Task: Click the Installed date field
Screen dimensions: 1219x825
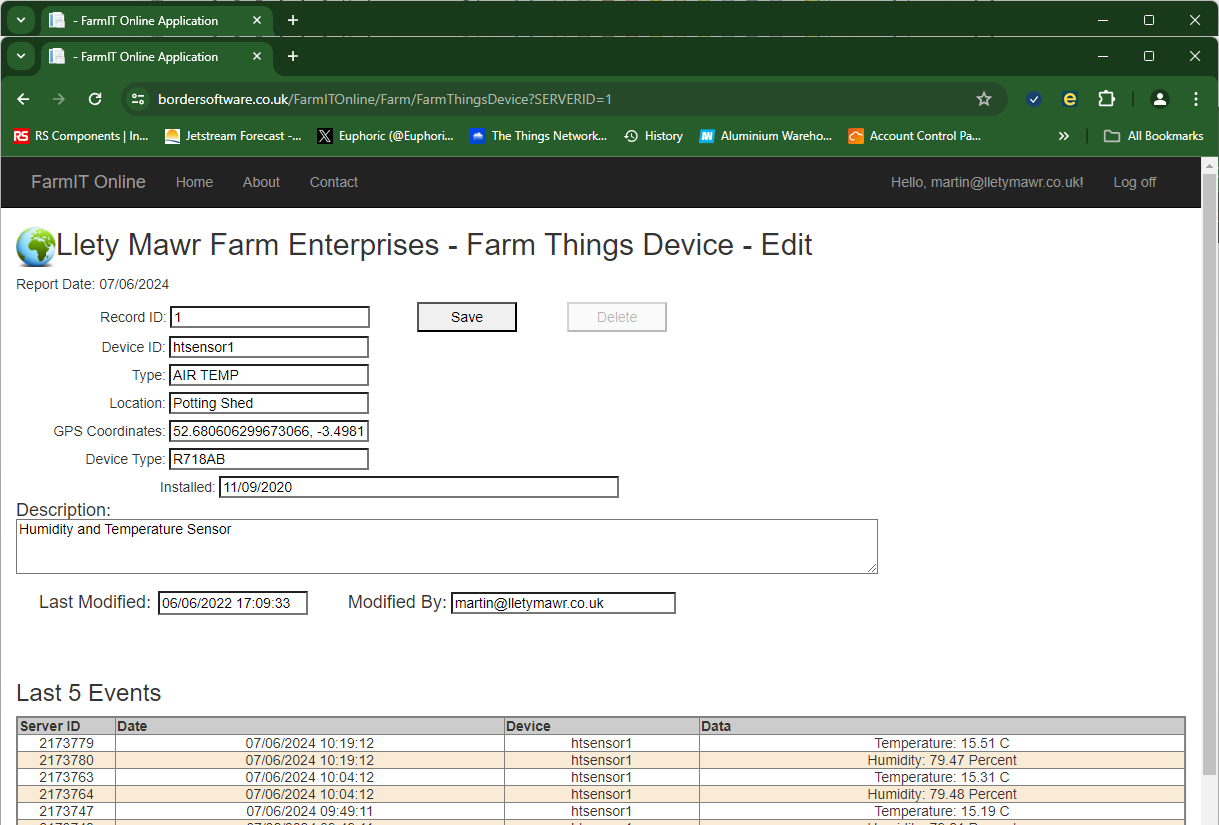Action: 419,487
